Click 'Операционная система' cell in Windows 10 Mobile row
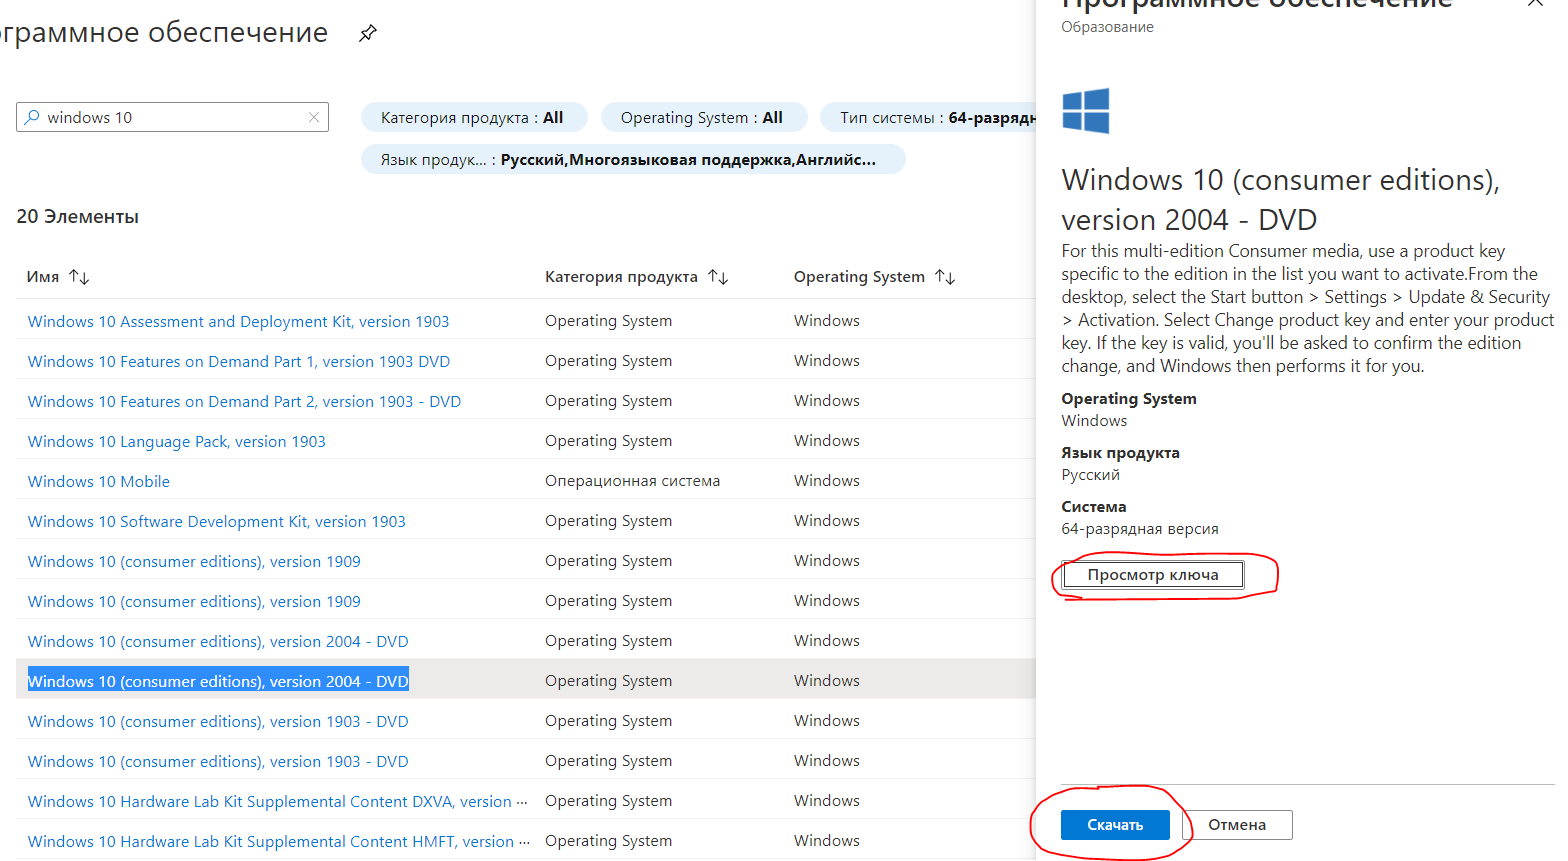Image resolution: width=1568 pixels, height=861 pixels. (632, 481)
